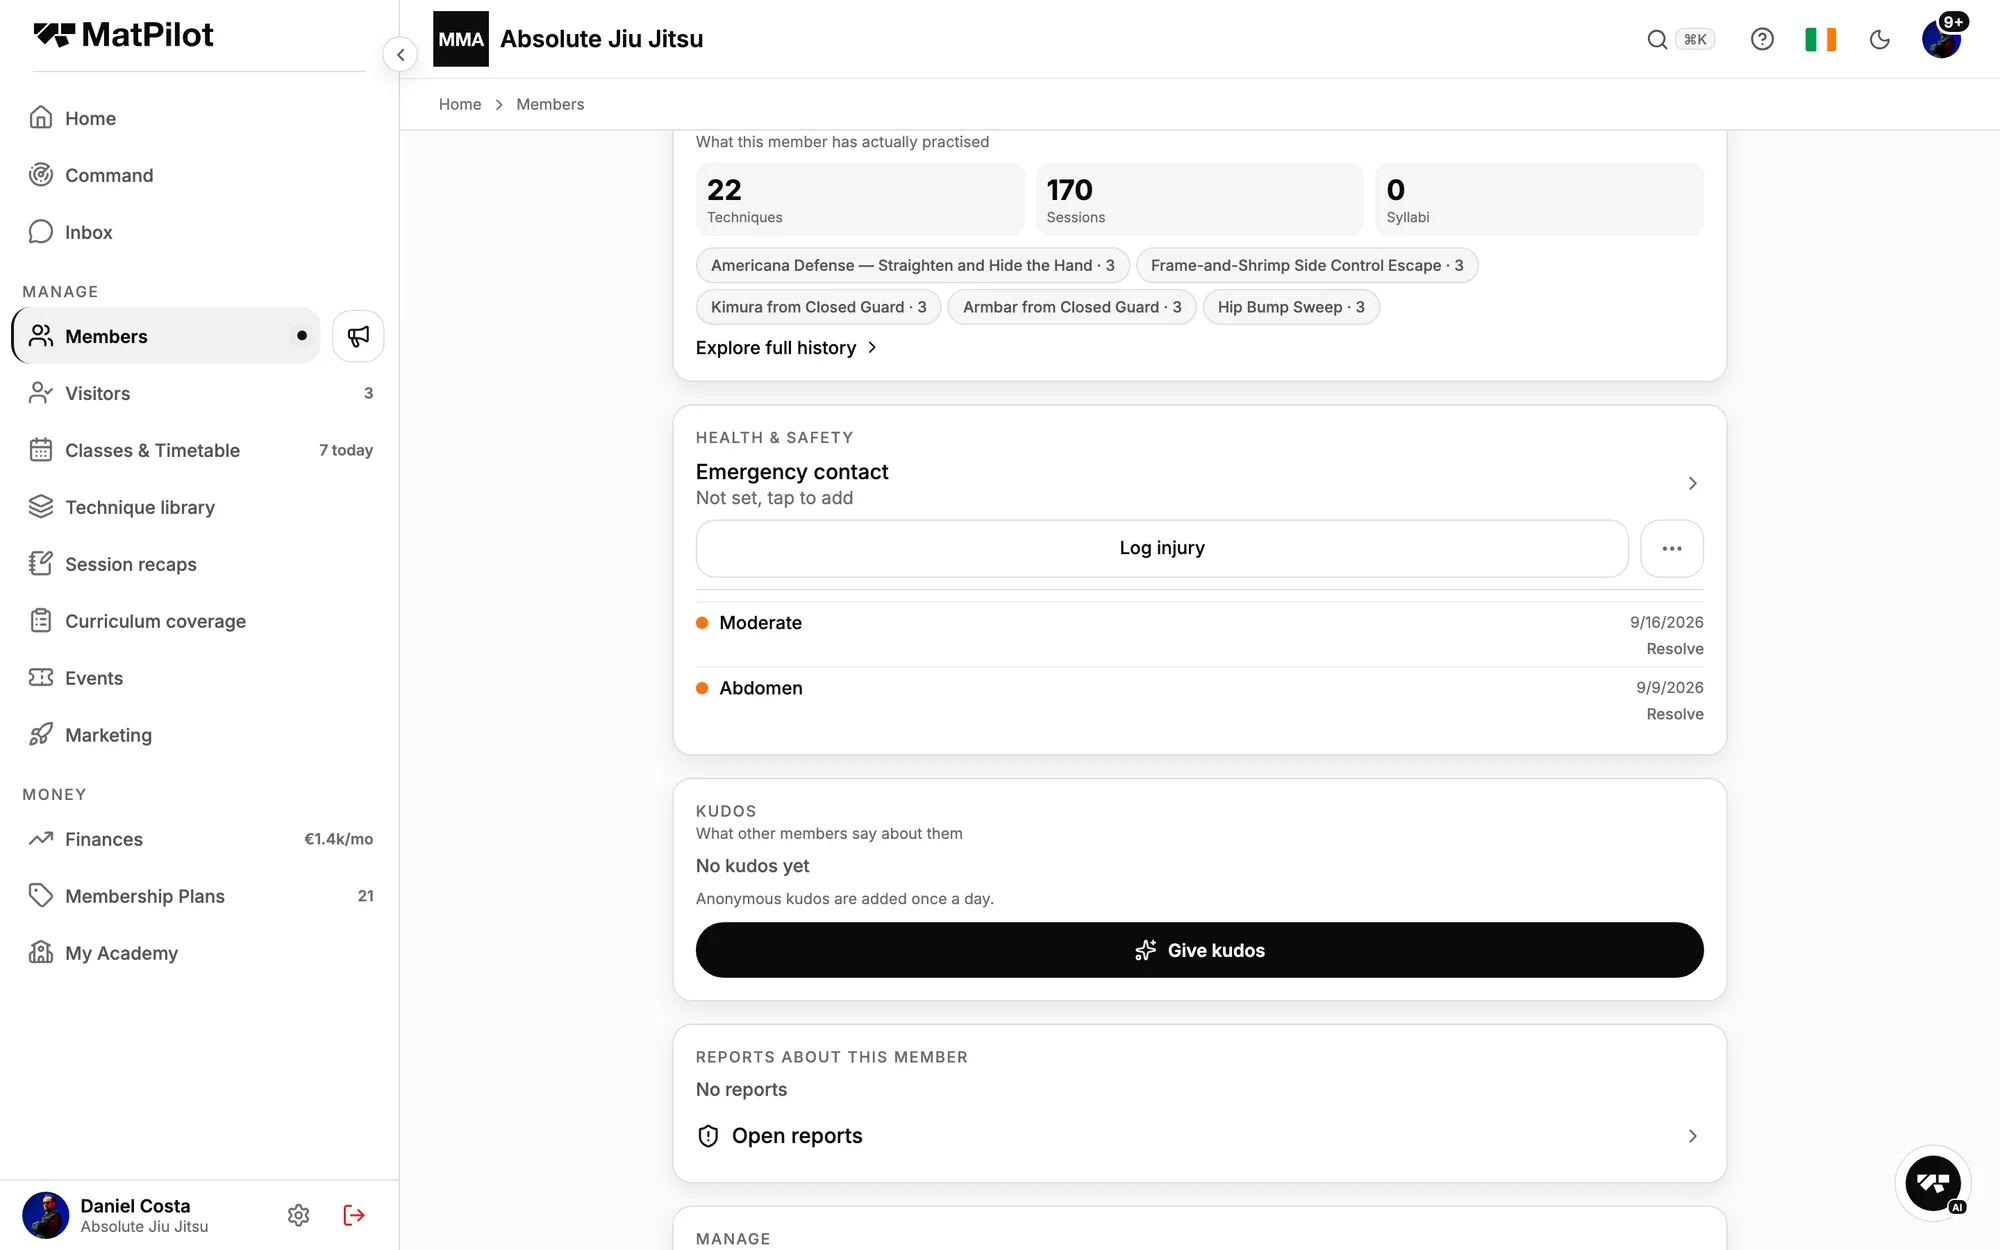Open Technique library
This screenshot has width=2000, height=1250.
[x=199, y=507]
